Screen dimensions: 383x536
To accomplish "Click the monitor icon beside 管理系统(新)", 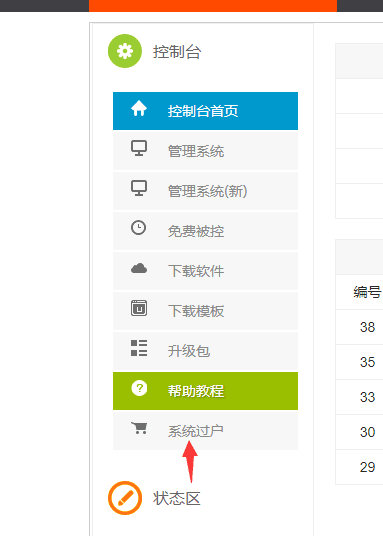I will (x=139, y=188).
